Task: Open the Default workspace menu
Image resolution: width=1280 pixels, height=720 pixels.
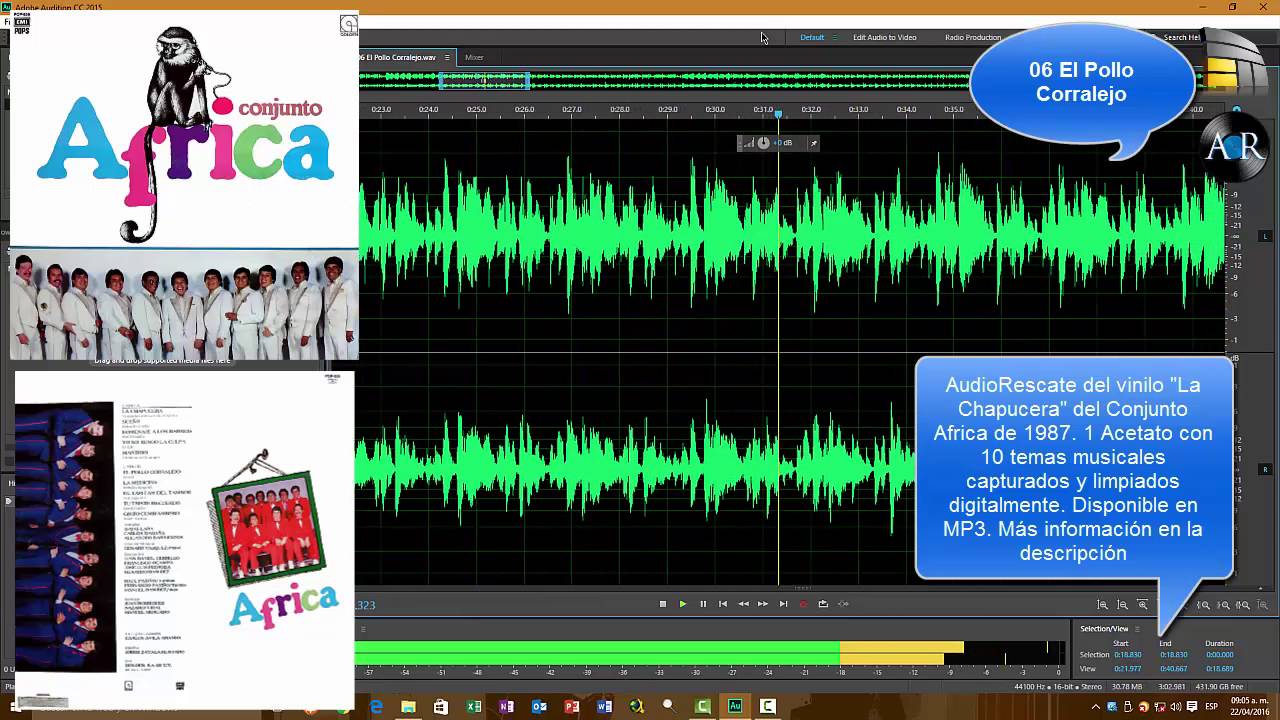Action: (x=834, y=37)
